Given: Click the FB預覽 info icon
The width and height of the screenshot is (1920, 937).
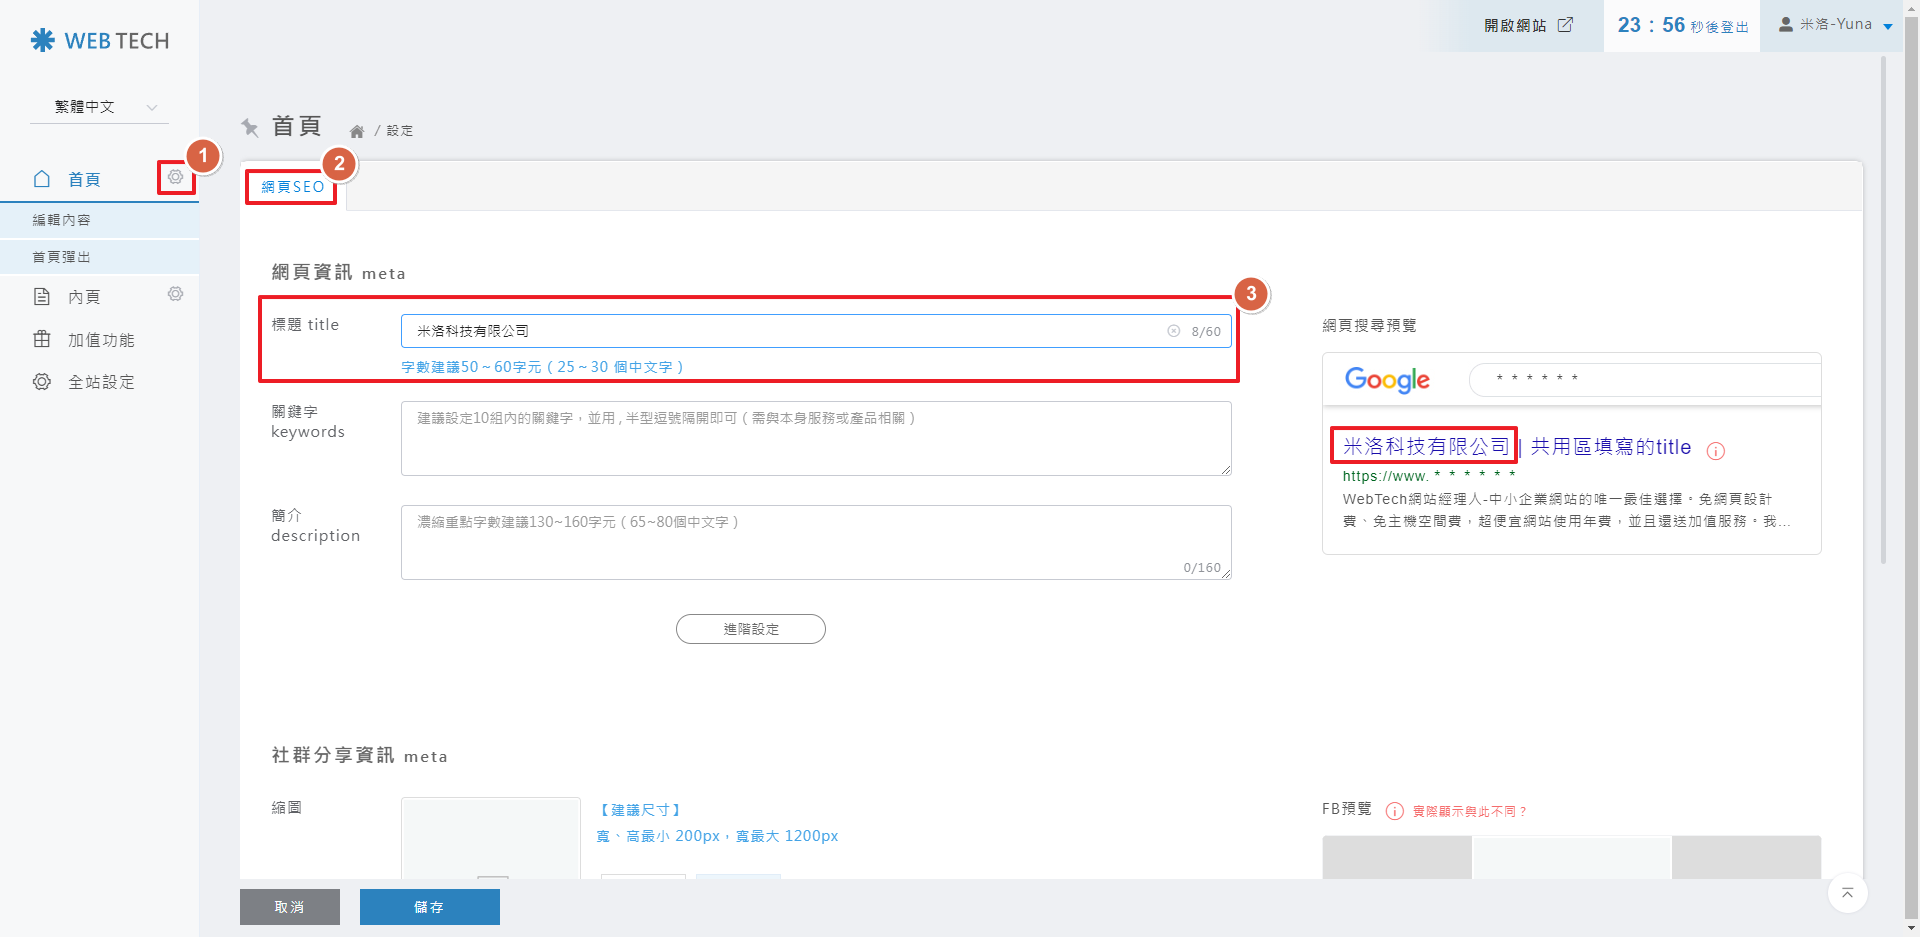Looking at the screenshot, I should [1394, 811].
